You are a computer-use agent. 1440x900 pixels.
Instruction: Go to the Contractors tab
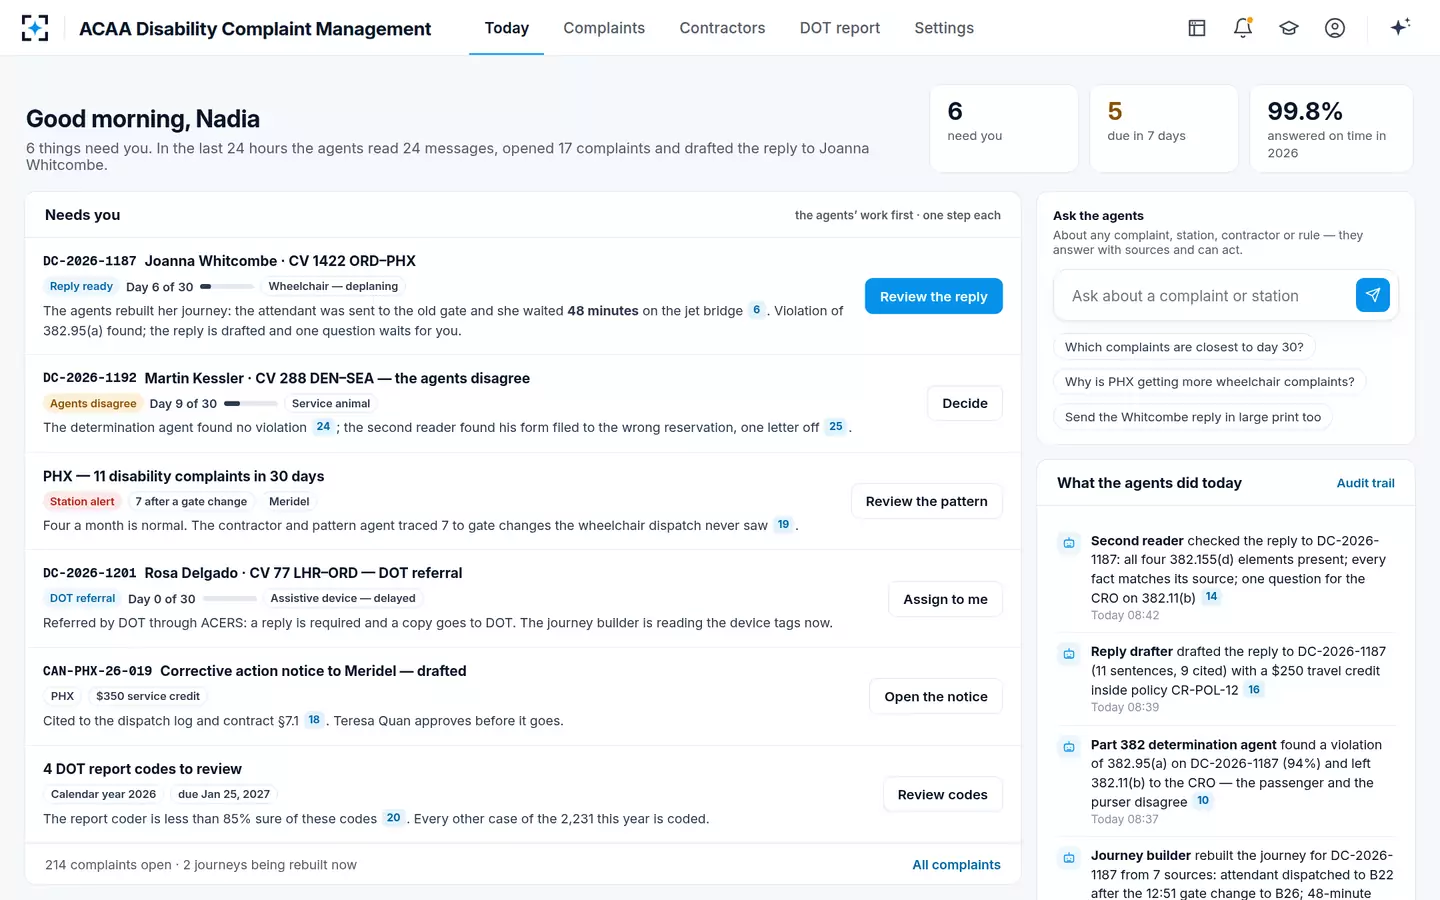722,28
